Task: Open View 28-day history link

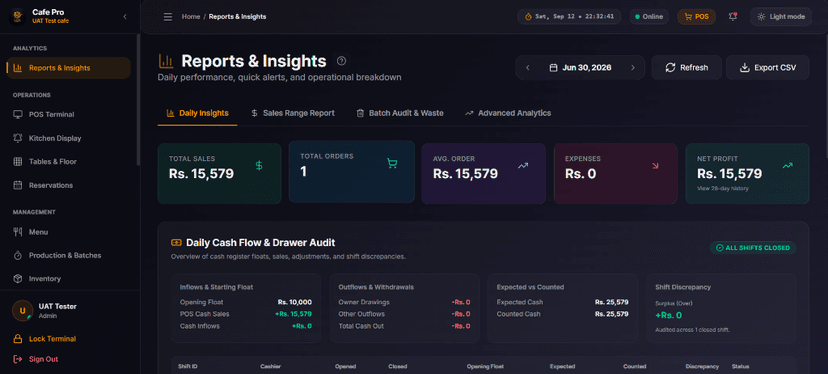Action: (x=722, y=189)
